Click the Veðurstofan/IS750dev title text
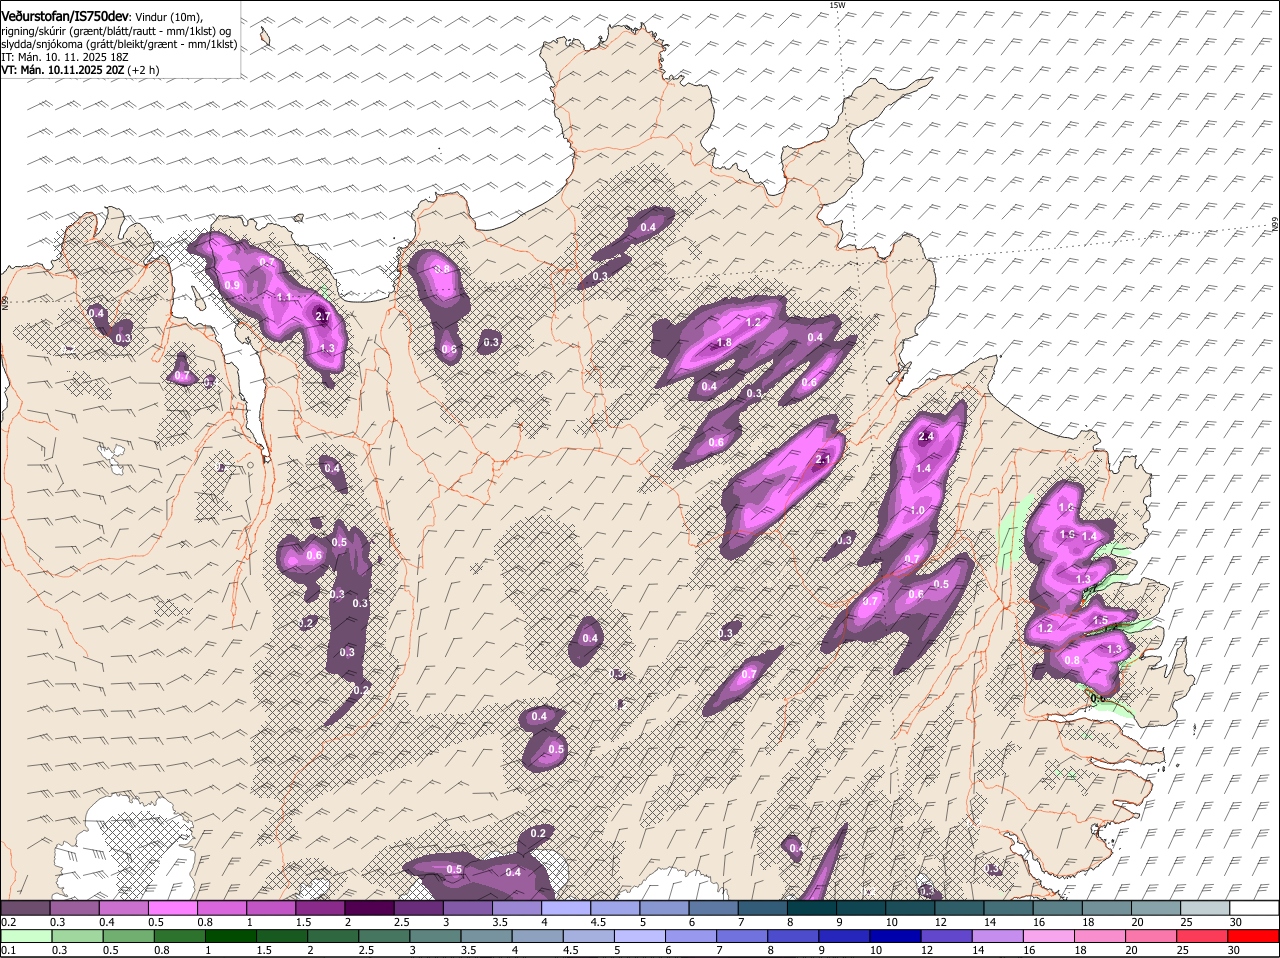 [x=64, y=17]
